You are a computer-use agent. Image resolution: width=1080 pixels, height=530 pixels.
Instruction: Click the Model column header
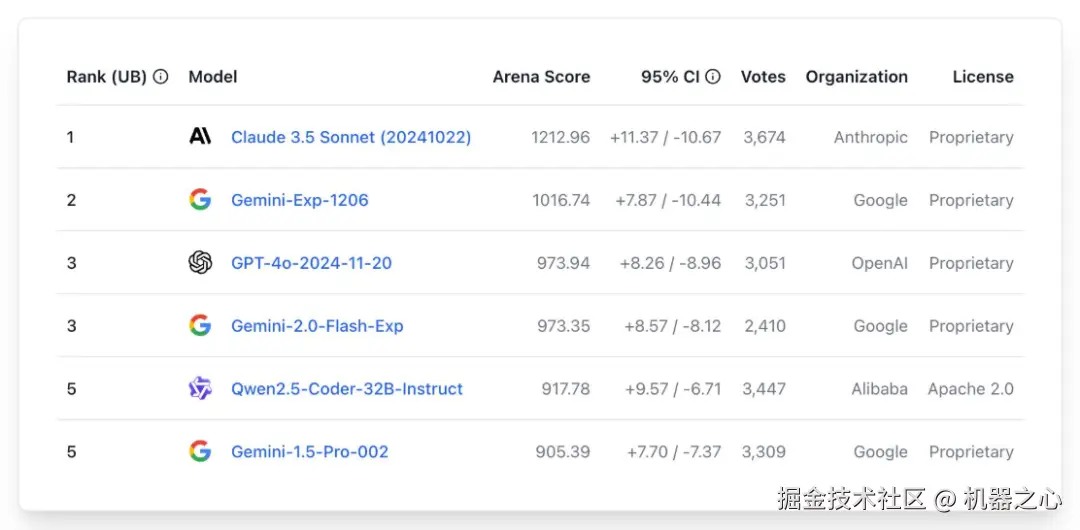click(x=213, y=77)
